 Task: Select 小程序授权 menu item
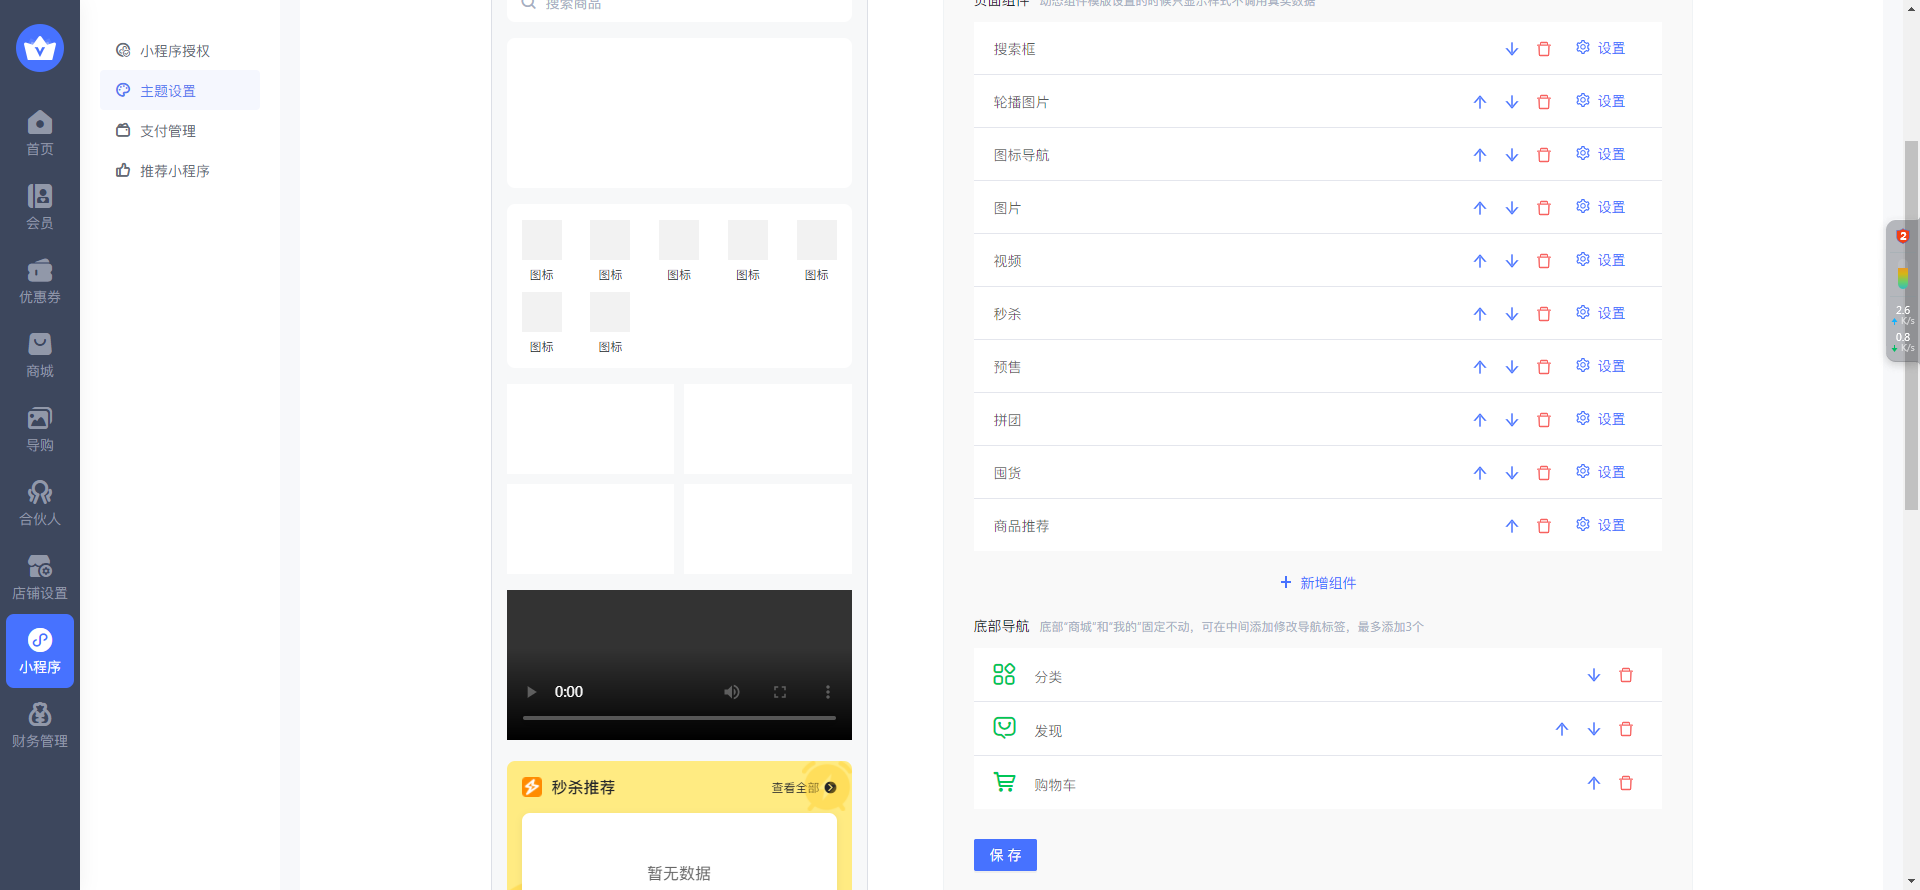(174, 51)
